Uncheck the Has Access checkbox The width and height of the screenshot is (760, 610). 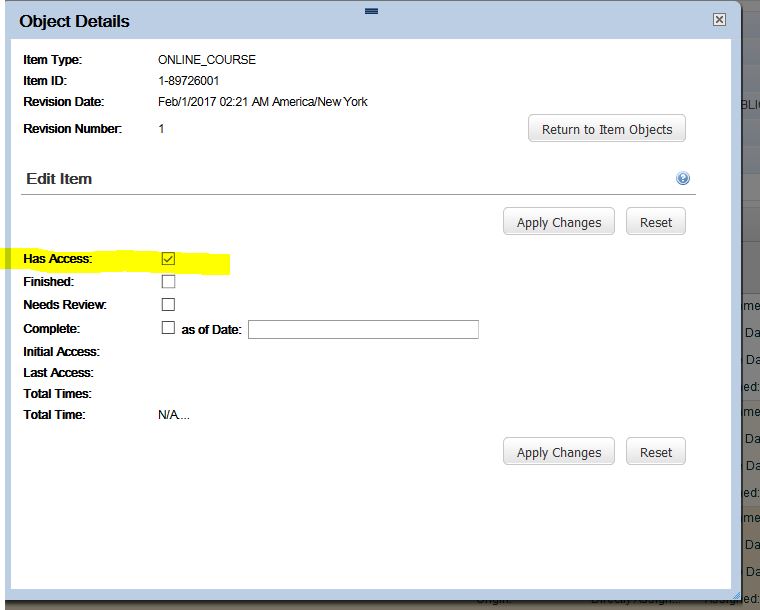(x=168, y=259)
